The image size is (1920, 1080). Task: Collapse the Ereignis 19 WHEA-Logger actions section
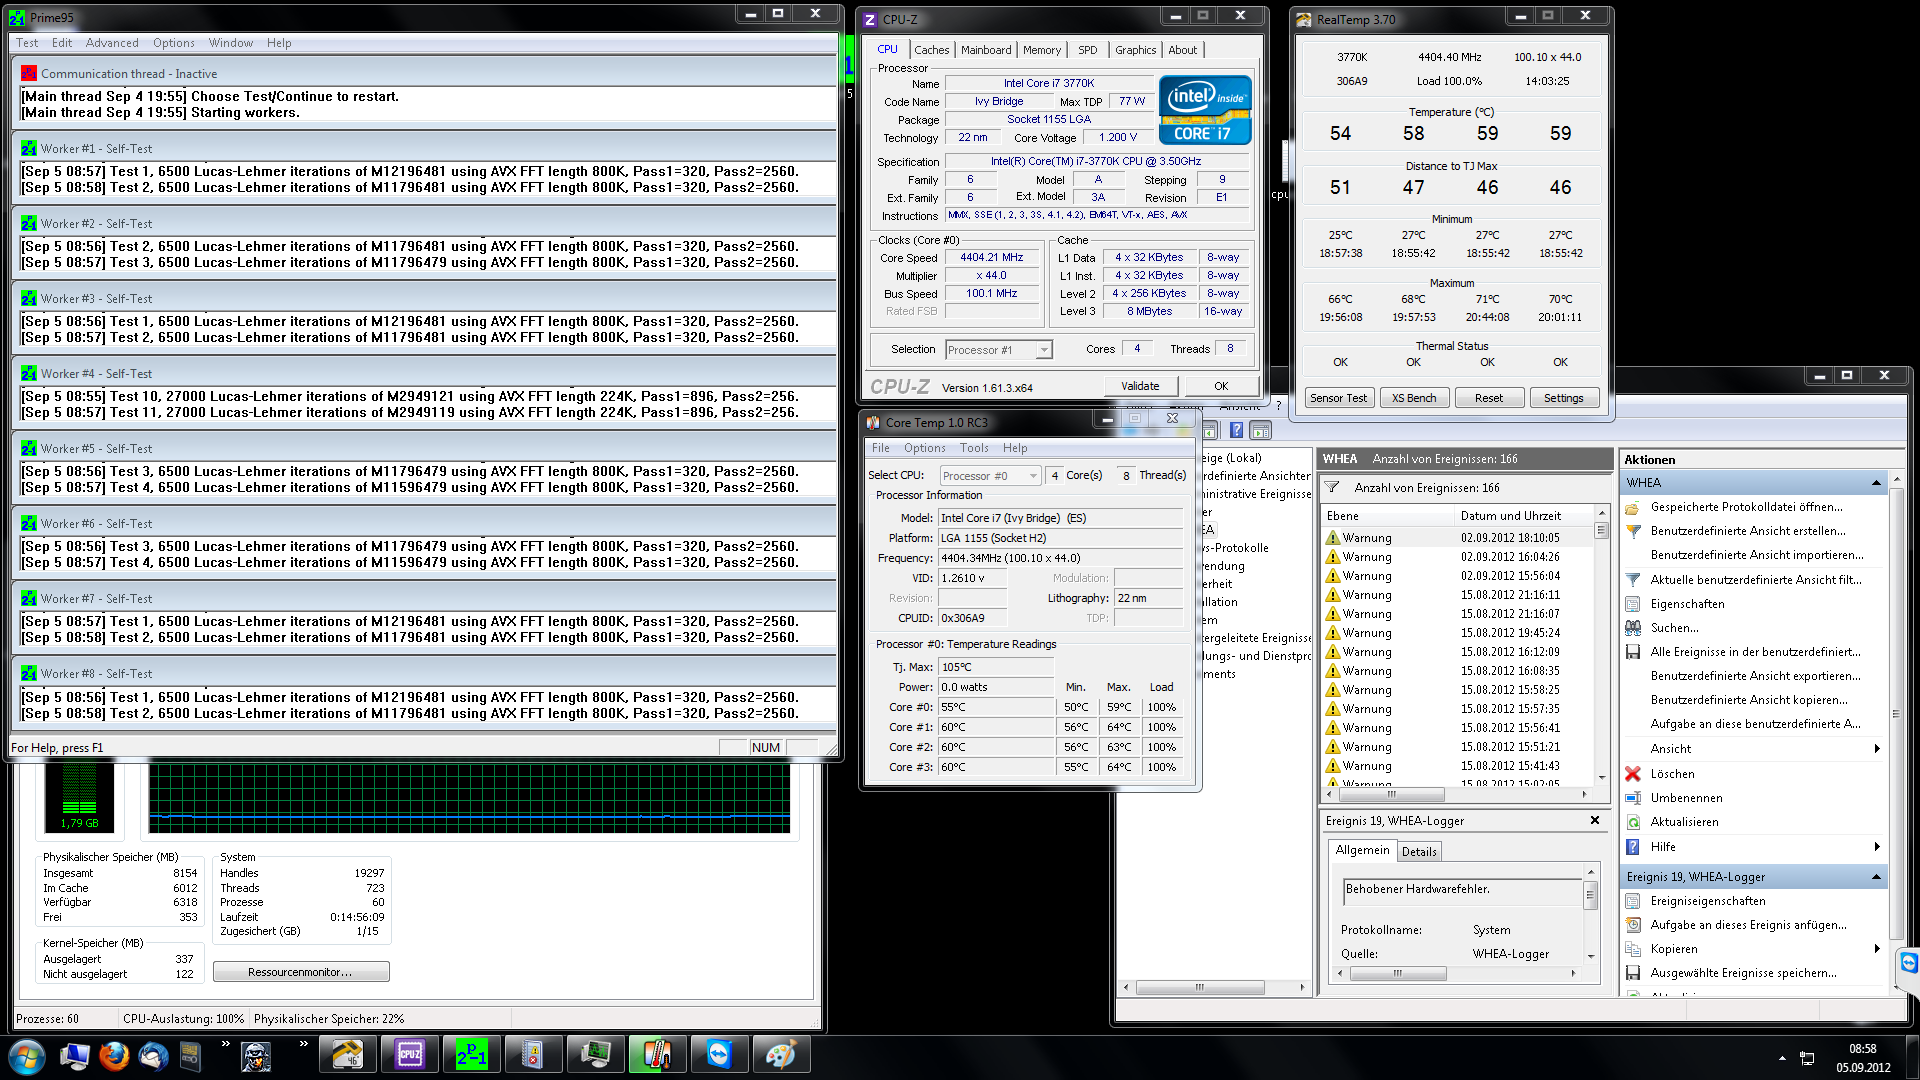click(x=1876, y=877)
